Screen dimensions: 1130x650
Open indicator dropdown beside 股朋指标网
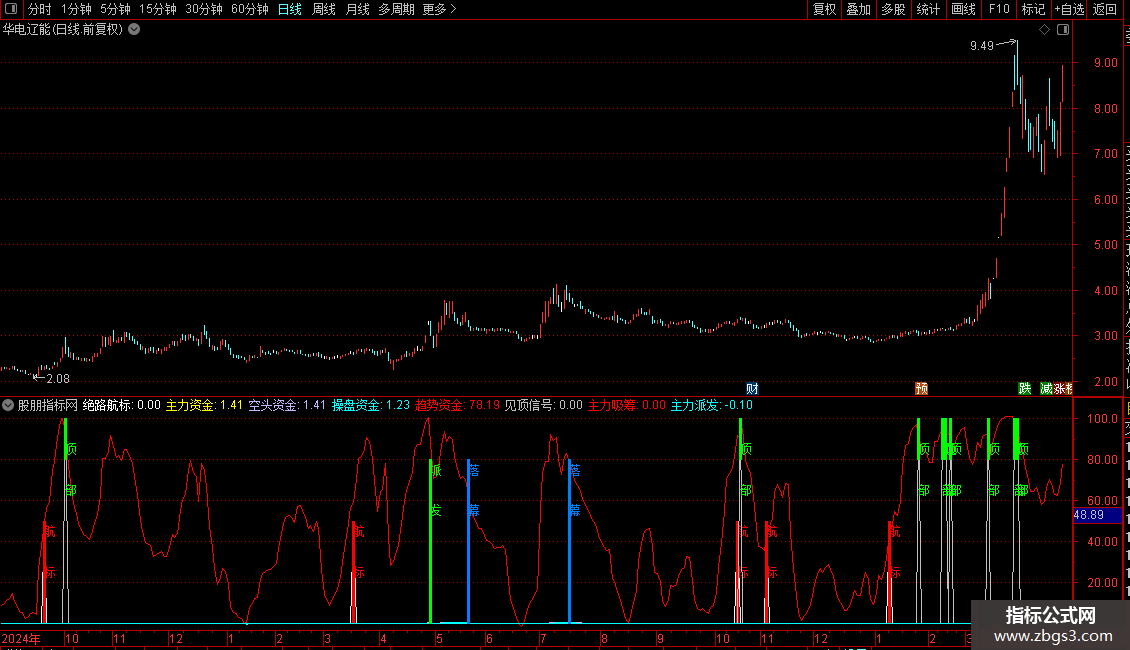[8, 405]
